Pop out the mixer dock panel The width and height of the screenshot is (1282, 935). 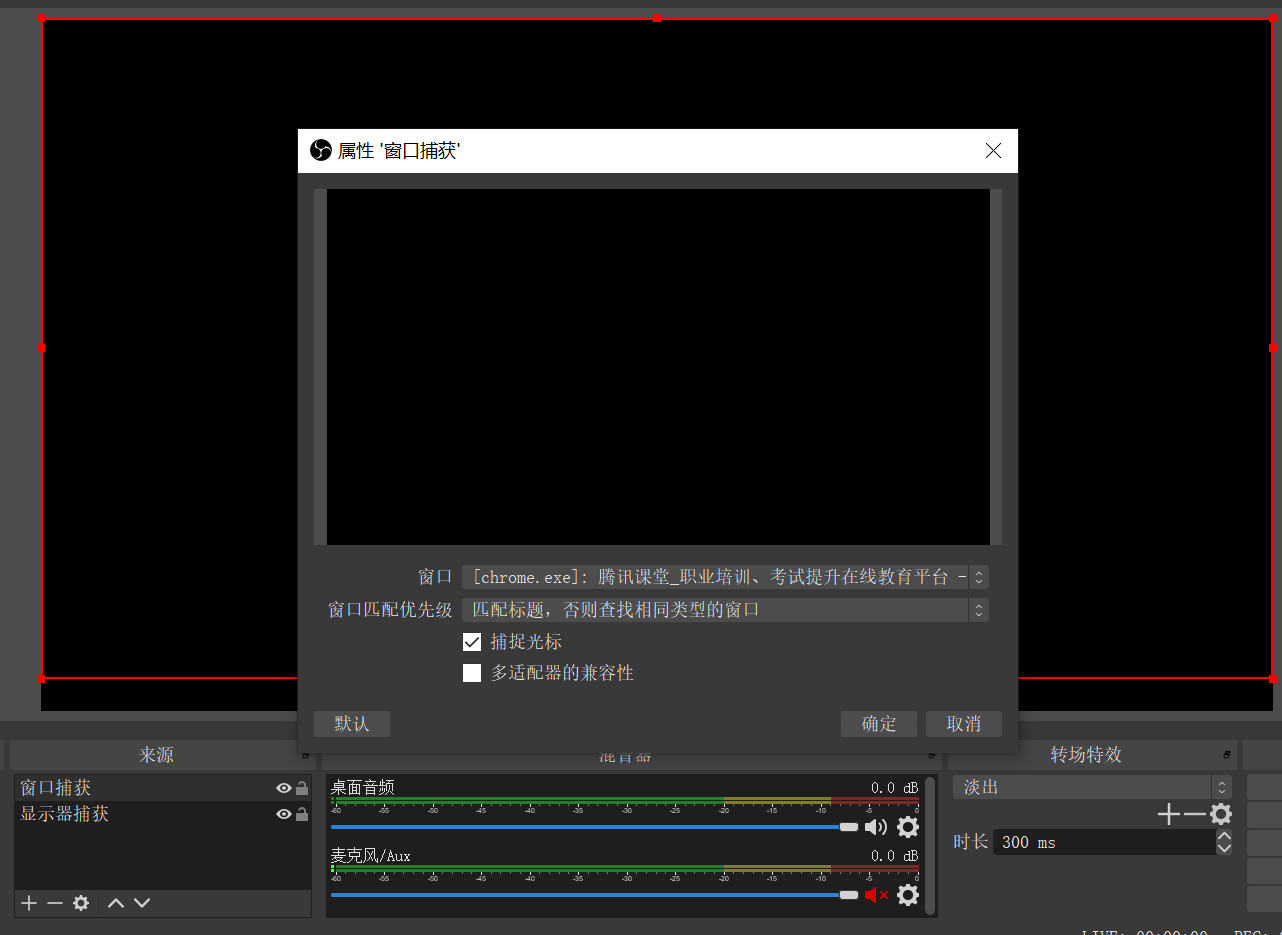(931, 755)
